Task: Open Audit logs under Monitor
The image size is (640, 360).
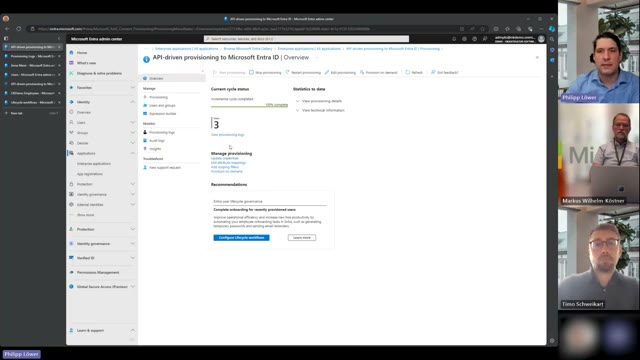Action: pos(157,140)
